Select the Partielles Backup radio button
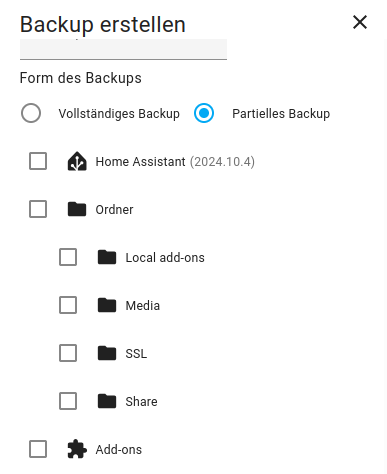 (204, 113)
